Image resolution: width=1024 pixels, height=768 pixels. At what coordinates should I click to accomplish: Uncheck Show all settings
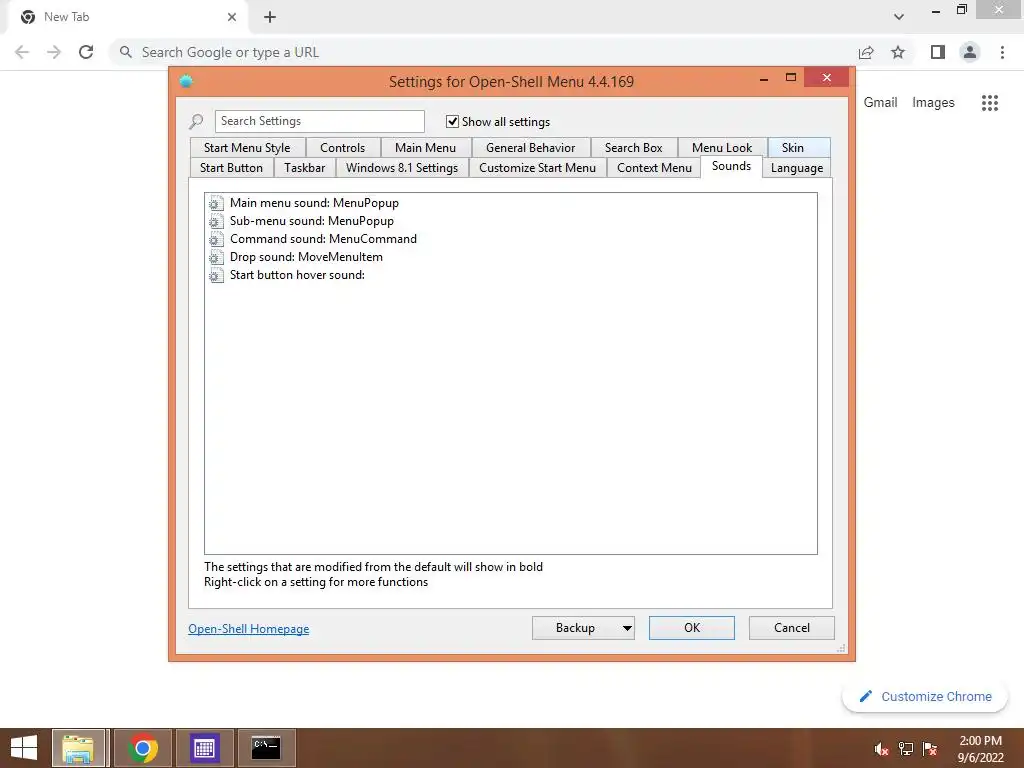[x=452, y=121]
